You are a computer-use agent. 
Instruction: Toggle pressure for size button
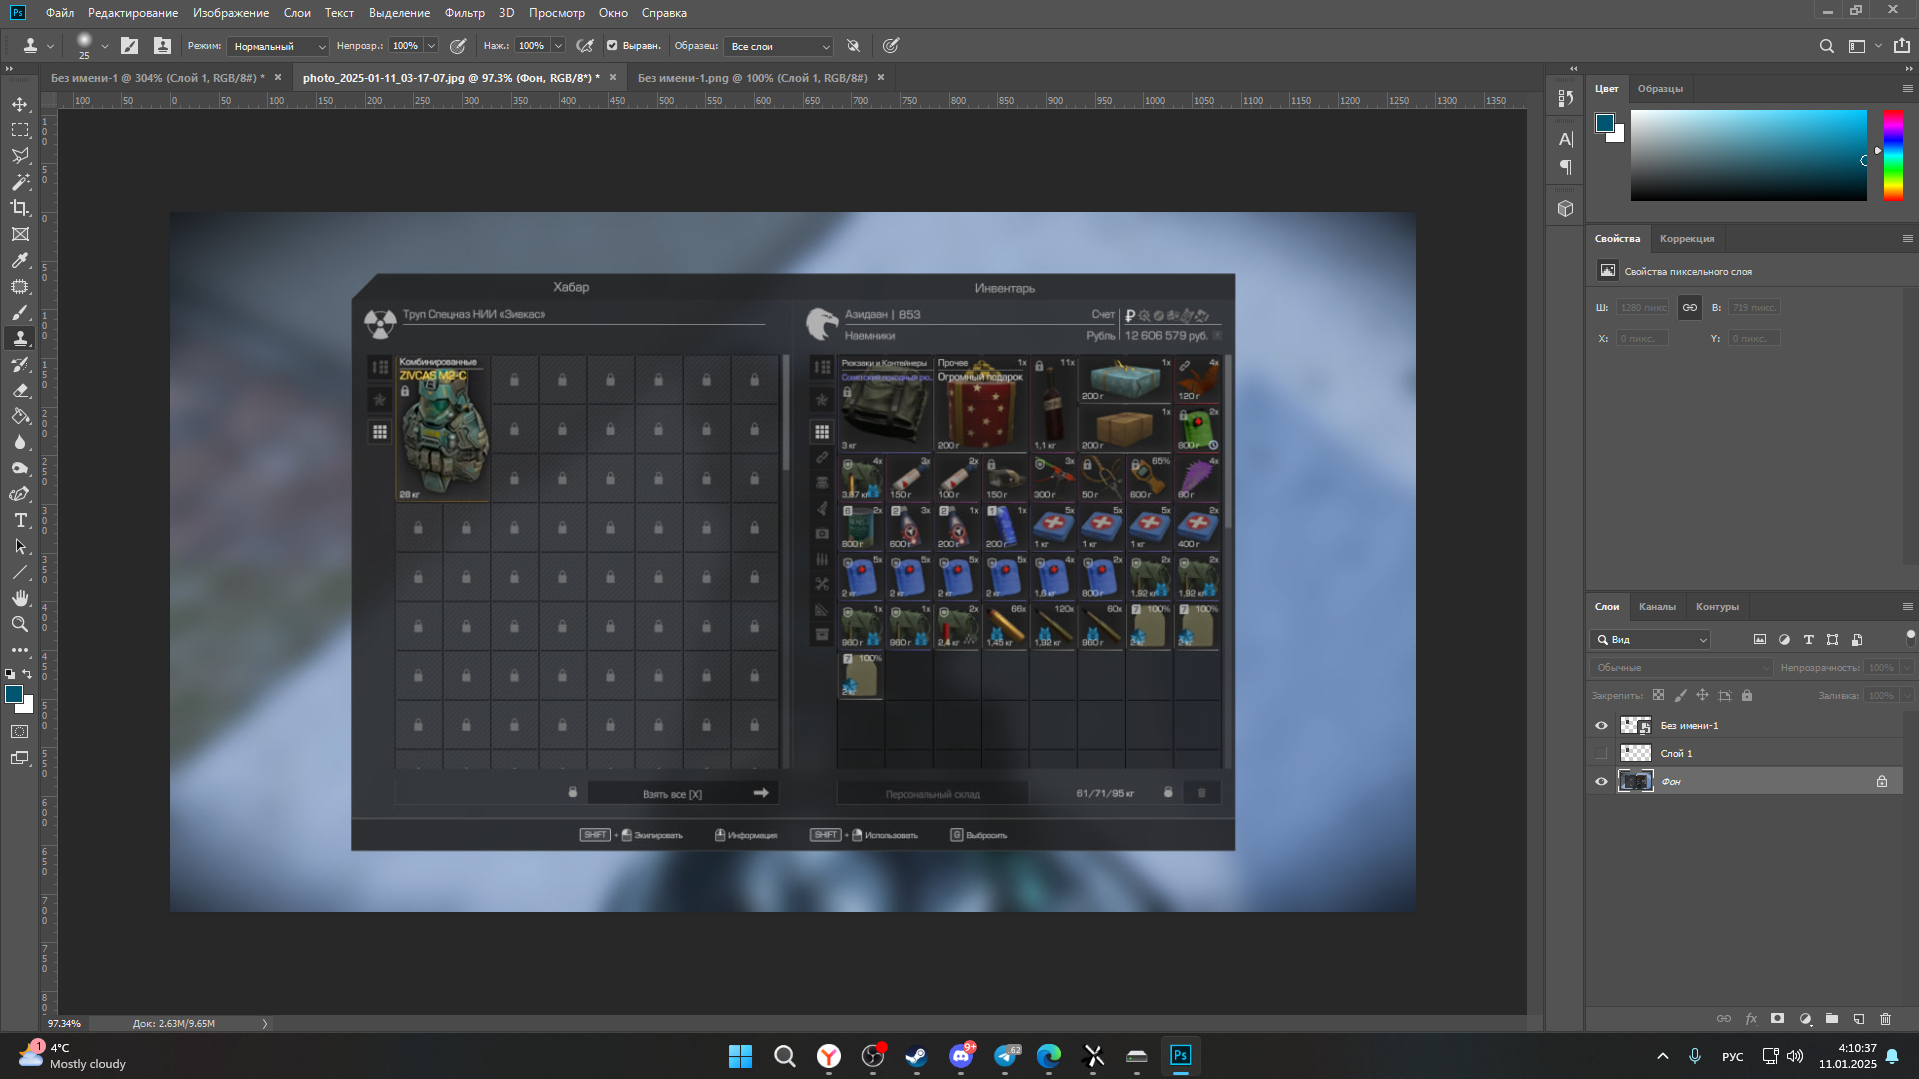click(891, 46)
